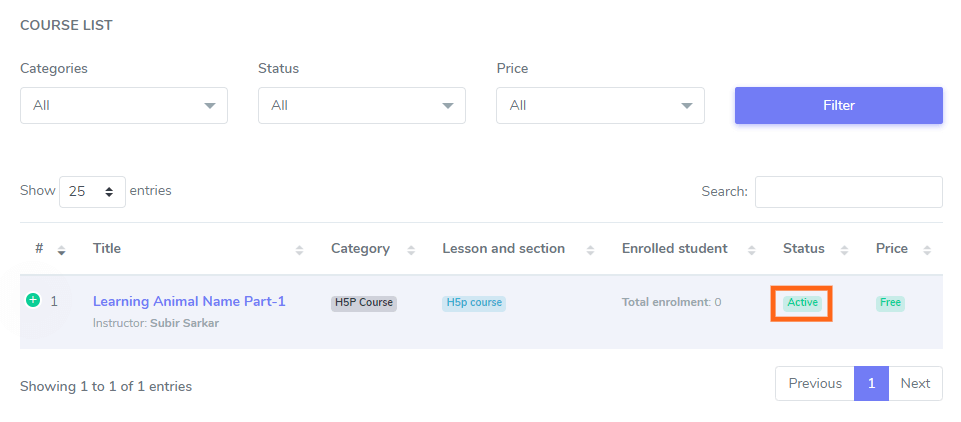
Task: Sort the Price column
Action: [x=927, y=250]
